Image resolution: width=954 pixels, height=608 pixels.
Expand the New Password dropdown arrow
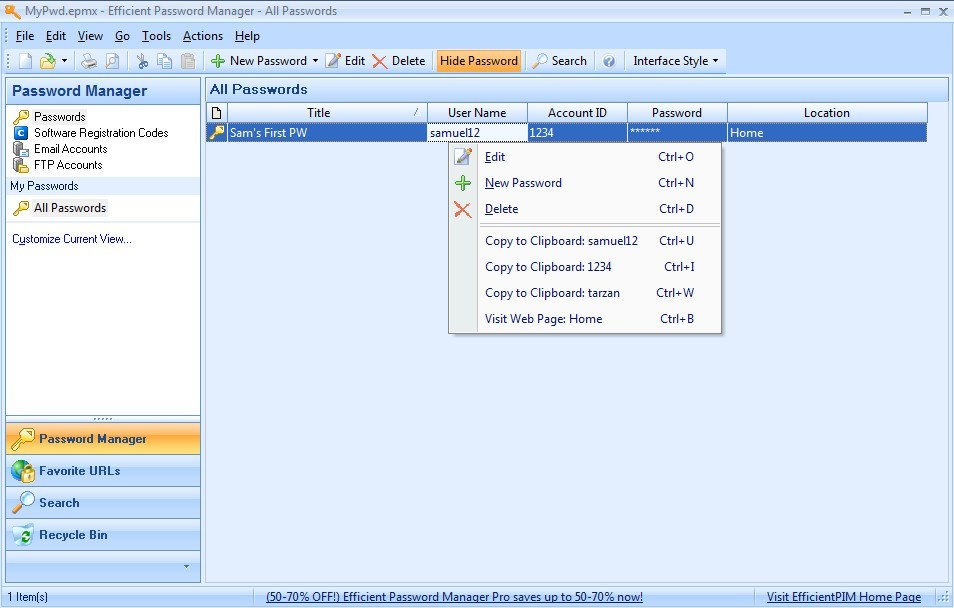[315, 61]
